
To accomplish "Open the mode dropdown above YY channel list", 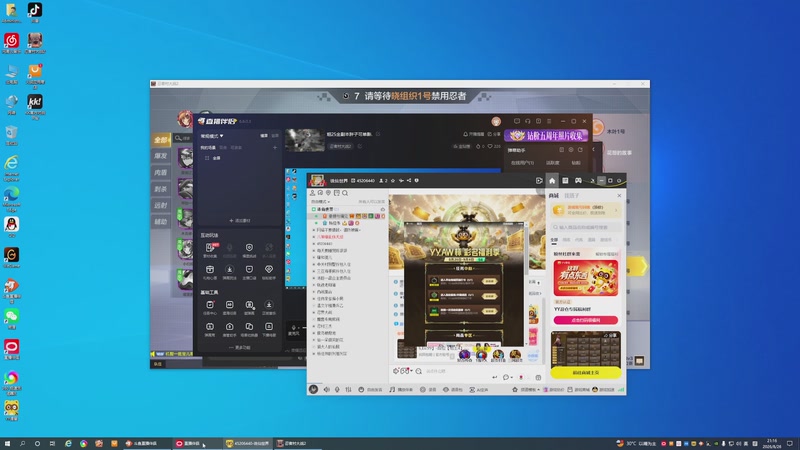I will coord(320,202).
